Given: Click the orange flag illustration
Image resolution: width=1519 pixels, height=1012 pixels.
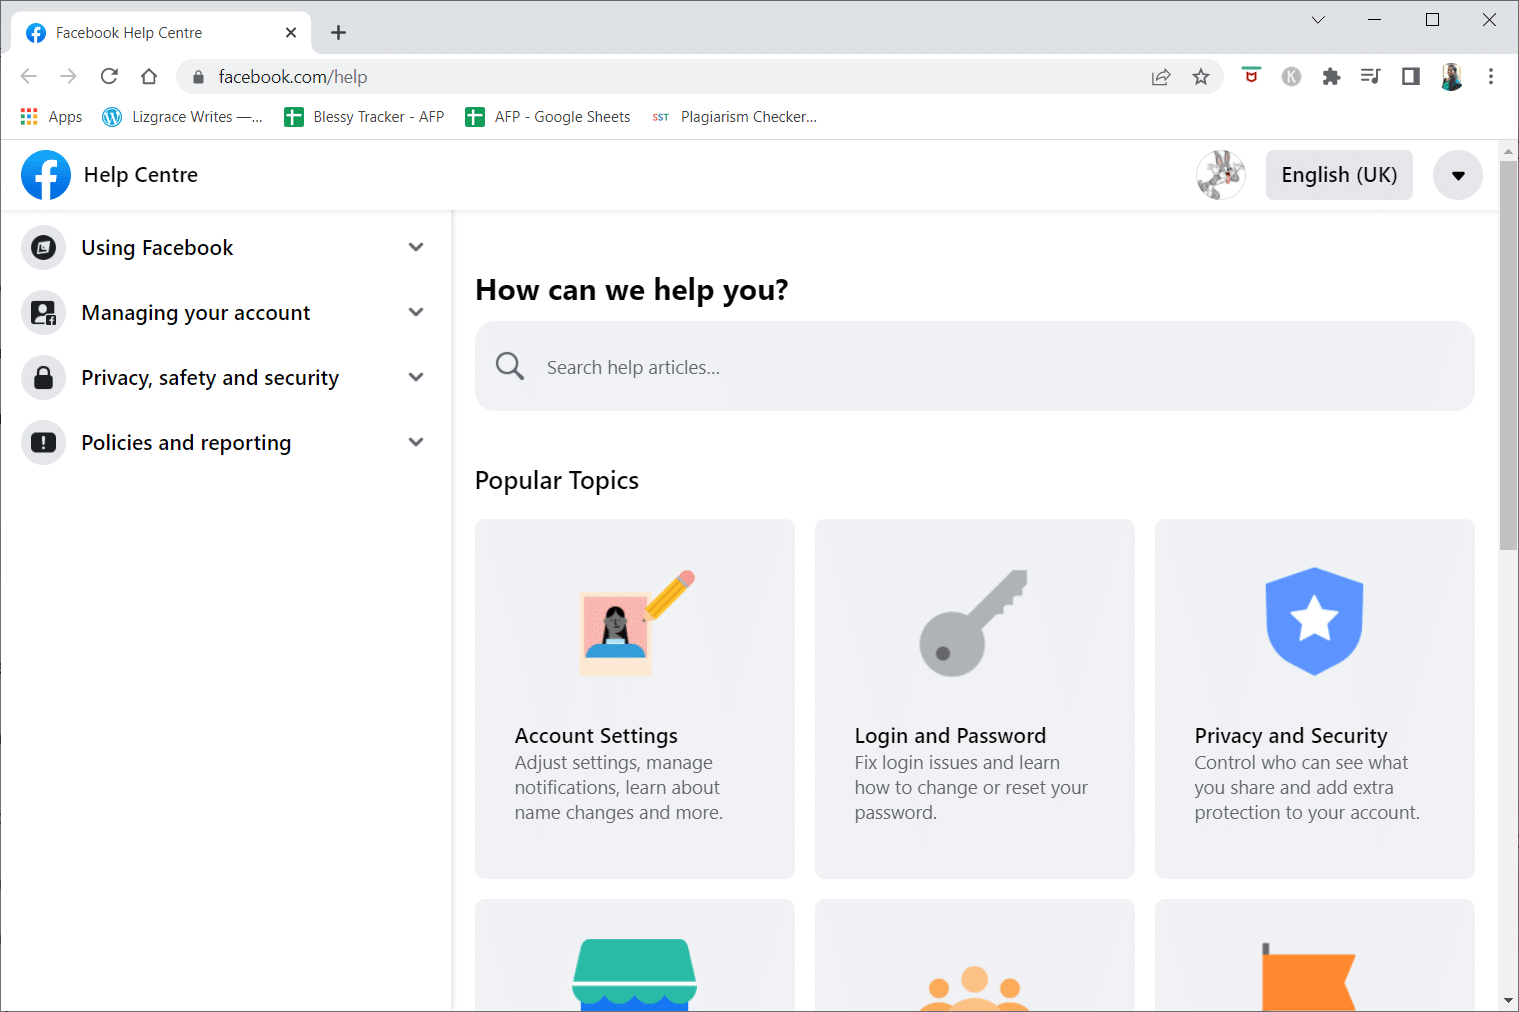Looking at the screenshot, I should click(x=1308, y=977).
